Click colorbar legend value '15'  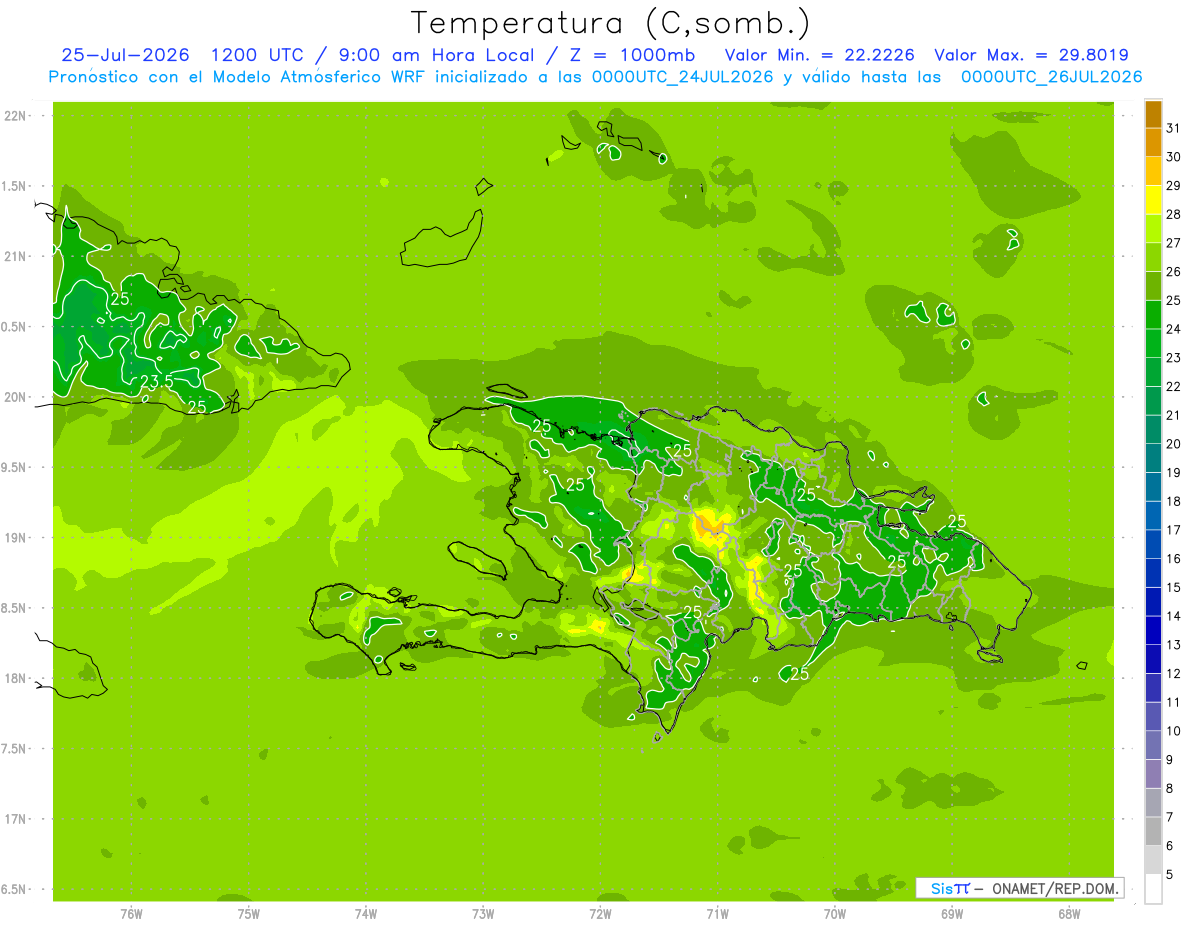pos(1174,587)
